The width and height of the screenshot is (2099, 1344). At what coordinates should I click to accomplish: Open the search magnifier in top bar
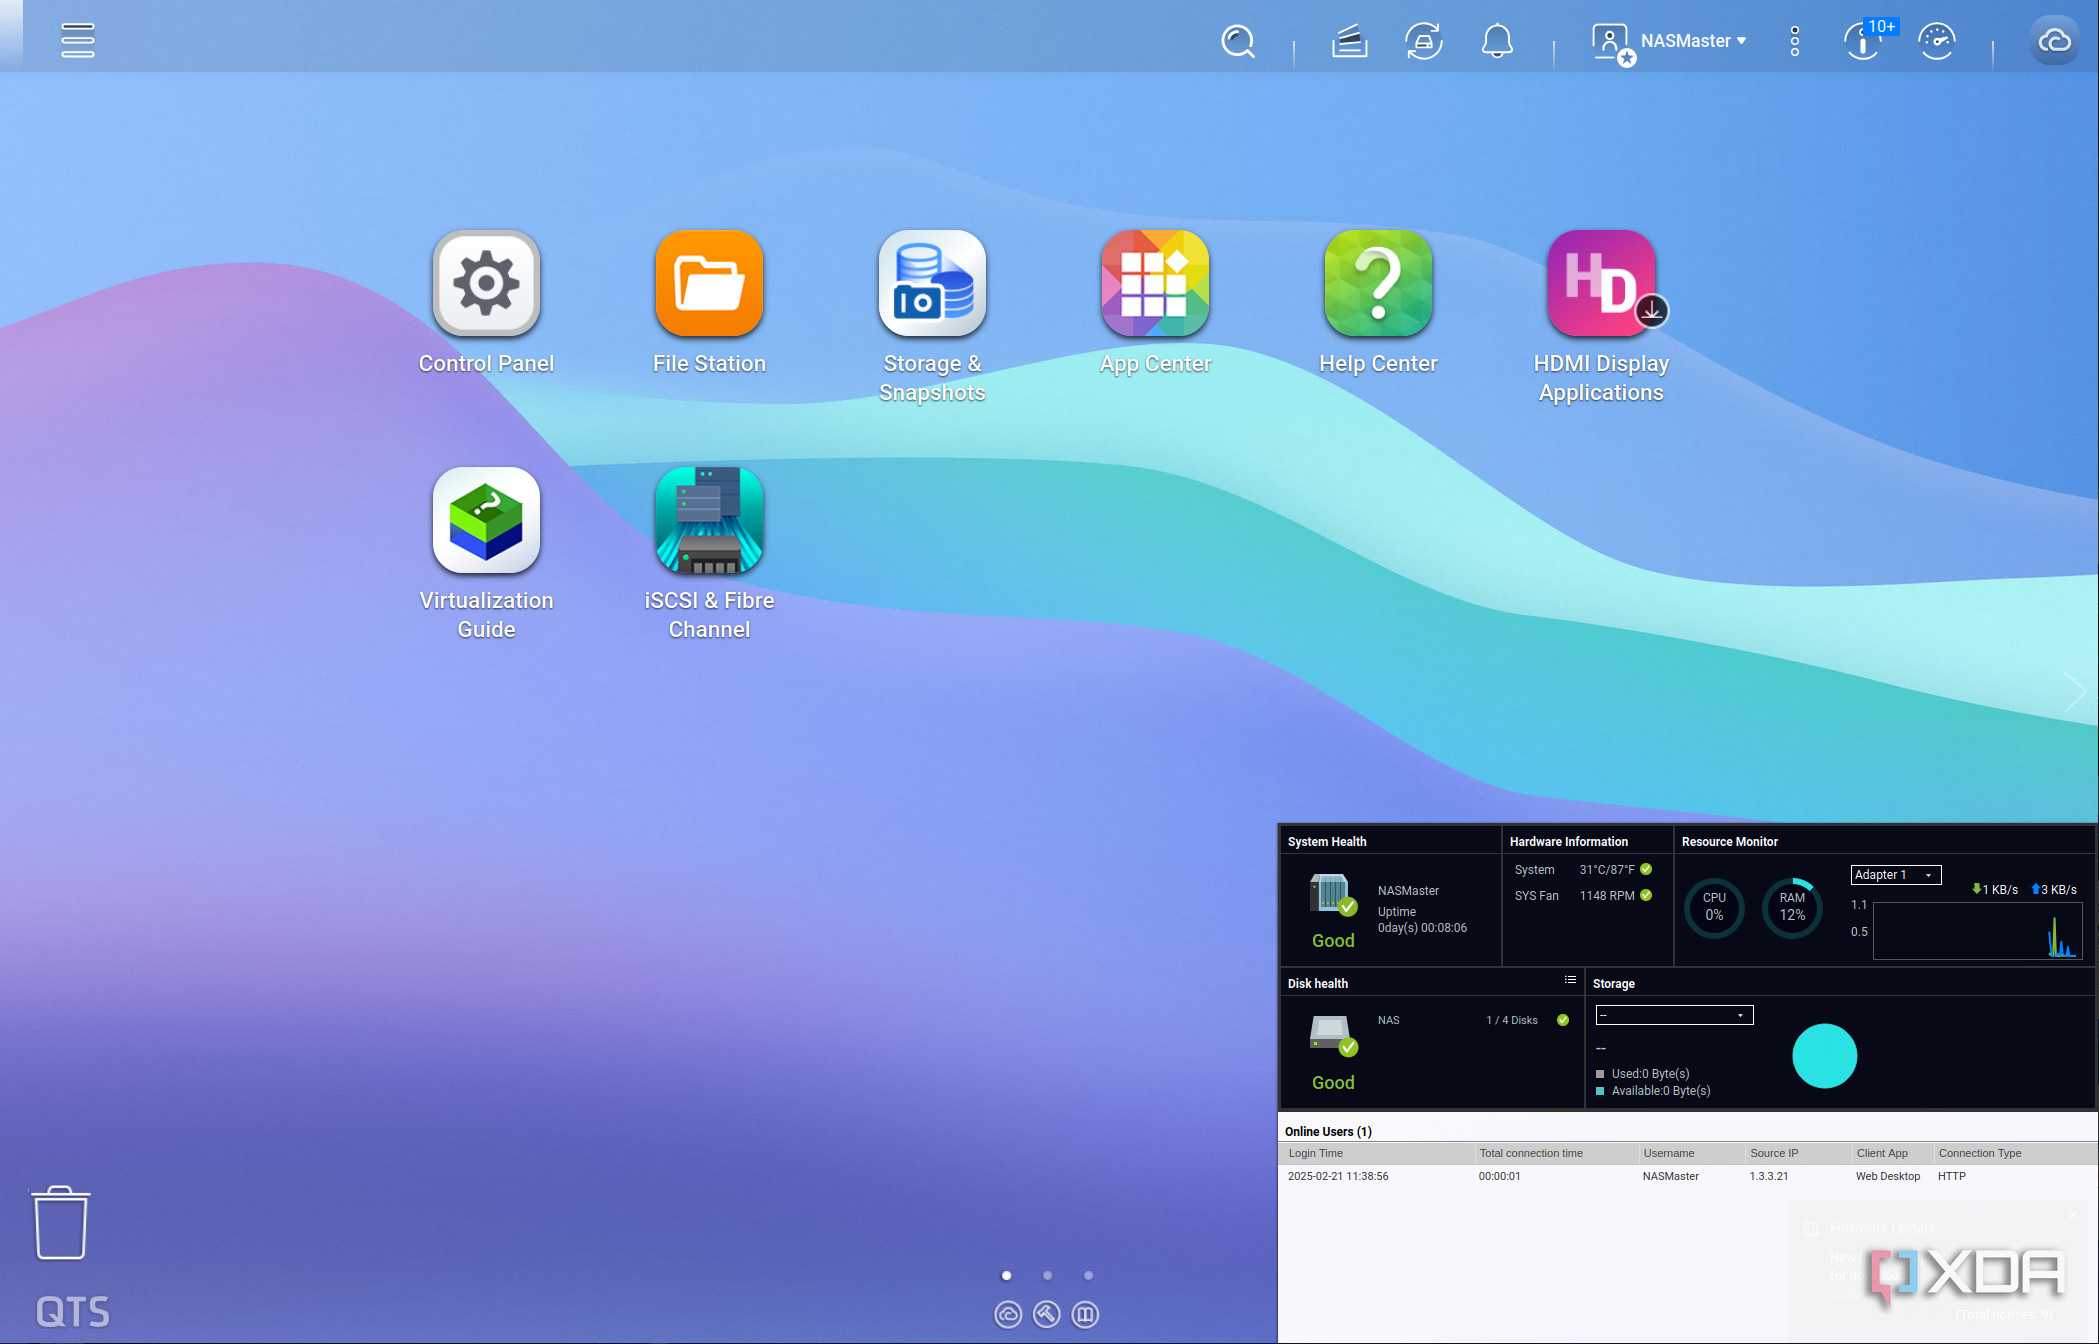tap(1238, 41)
